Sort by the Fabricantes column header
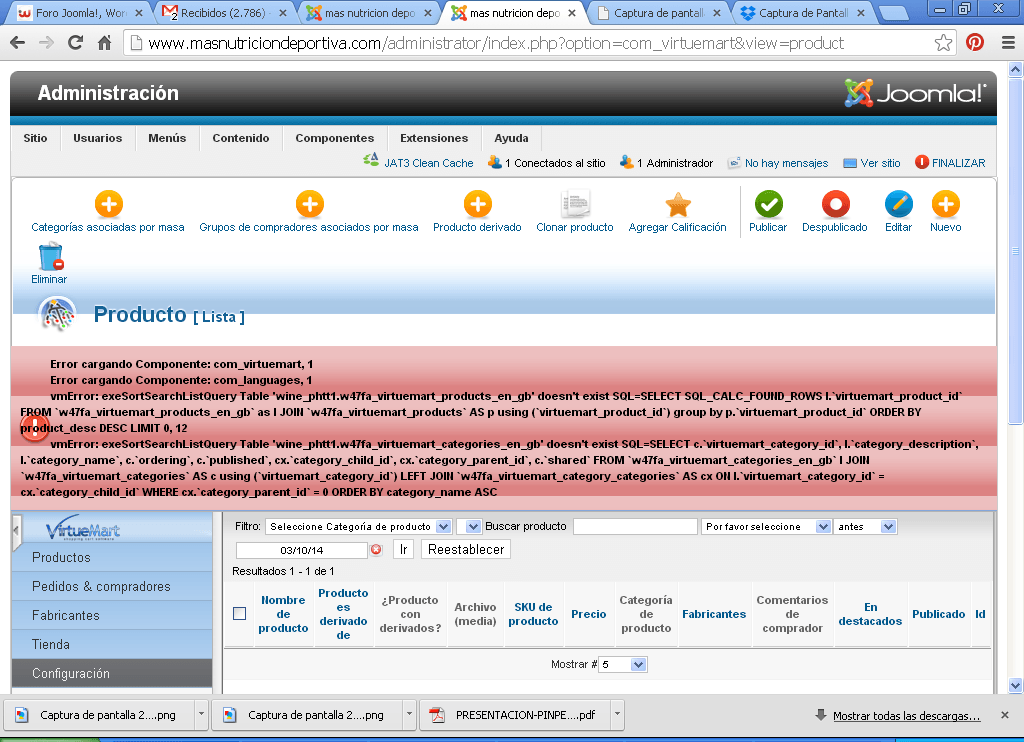The image size is (1024, 742). point(714,614)
